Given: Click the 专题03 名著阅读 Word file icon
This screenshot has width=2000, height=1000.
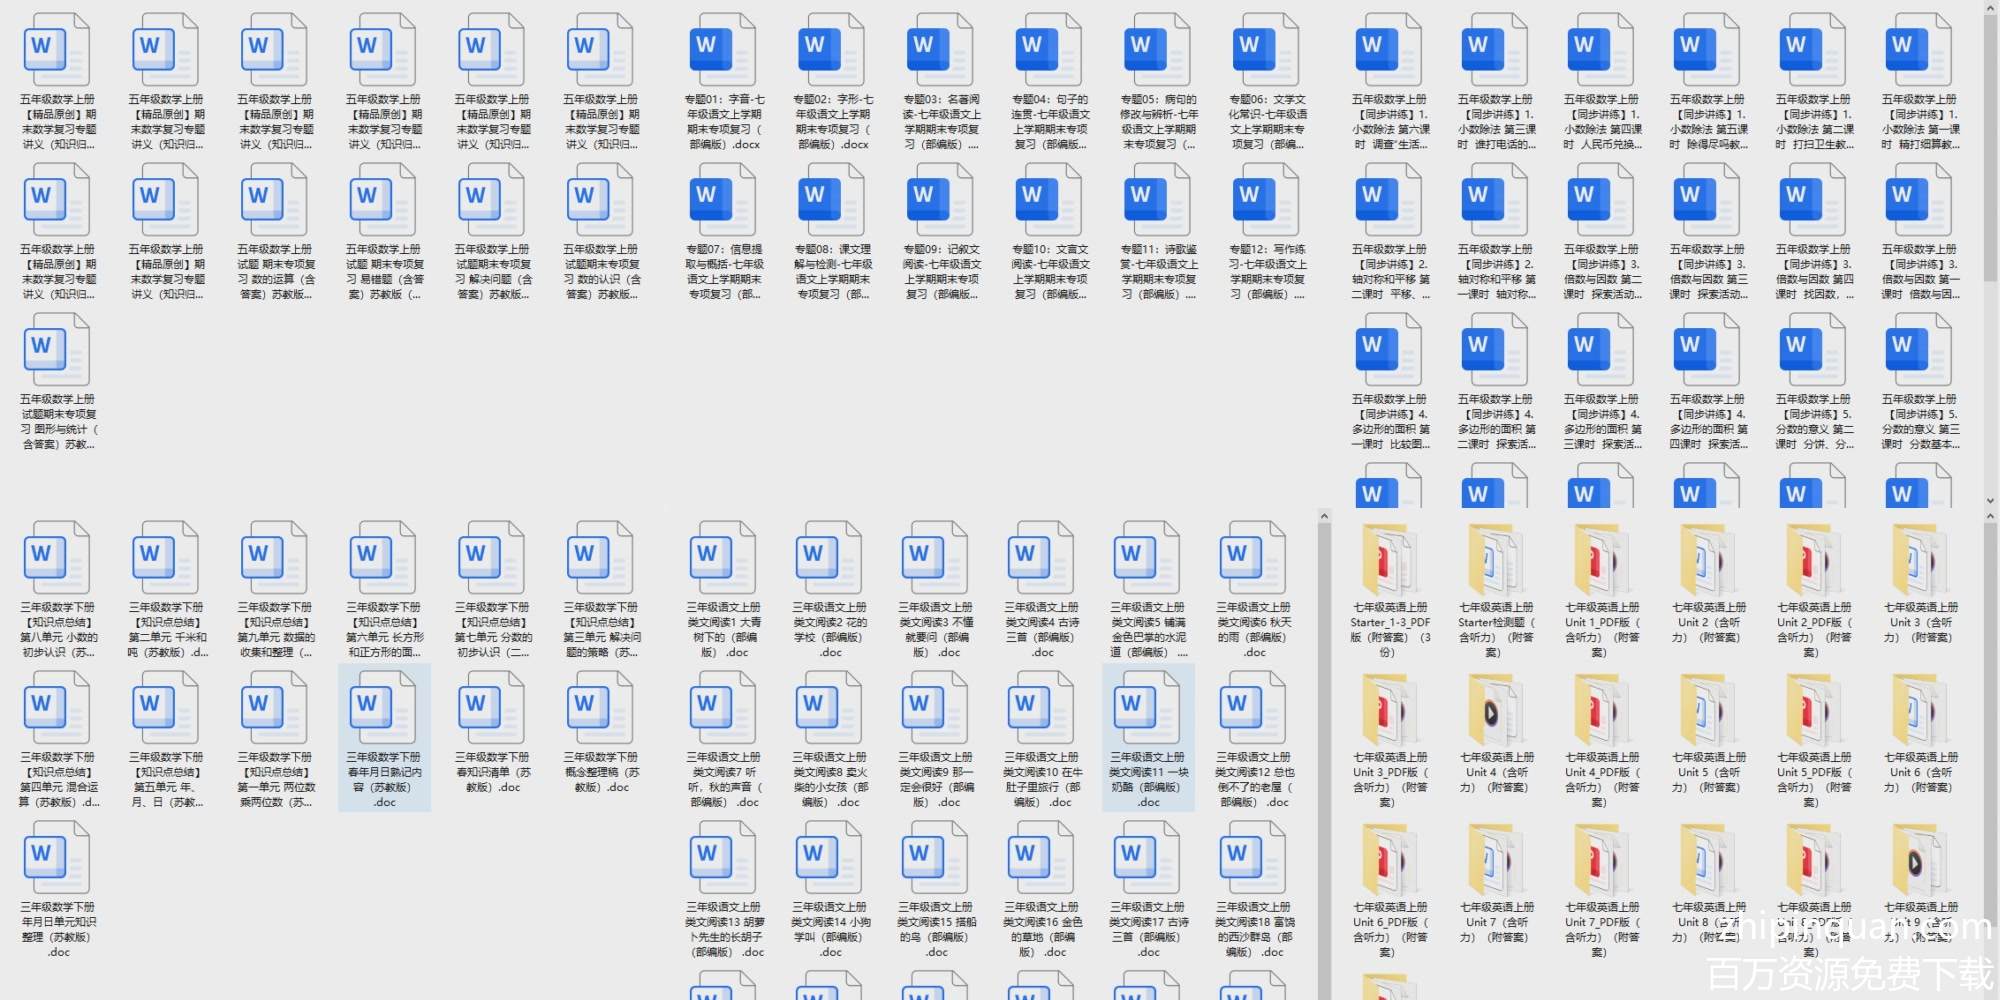Looking at the screenshot, I should coord(941,50).
